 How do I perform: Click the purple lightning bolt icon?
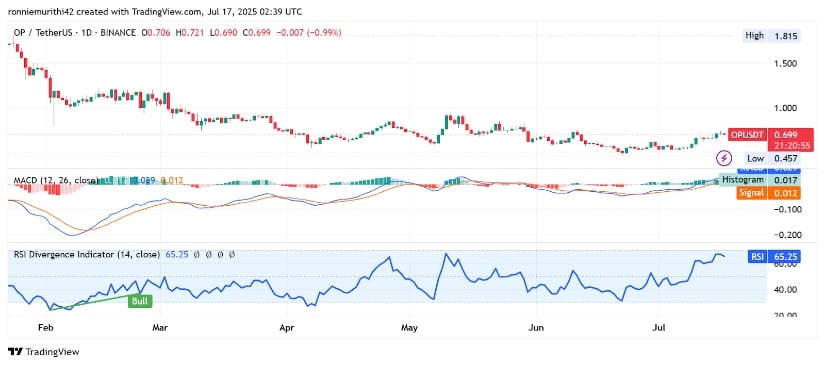tap(725, 157)
